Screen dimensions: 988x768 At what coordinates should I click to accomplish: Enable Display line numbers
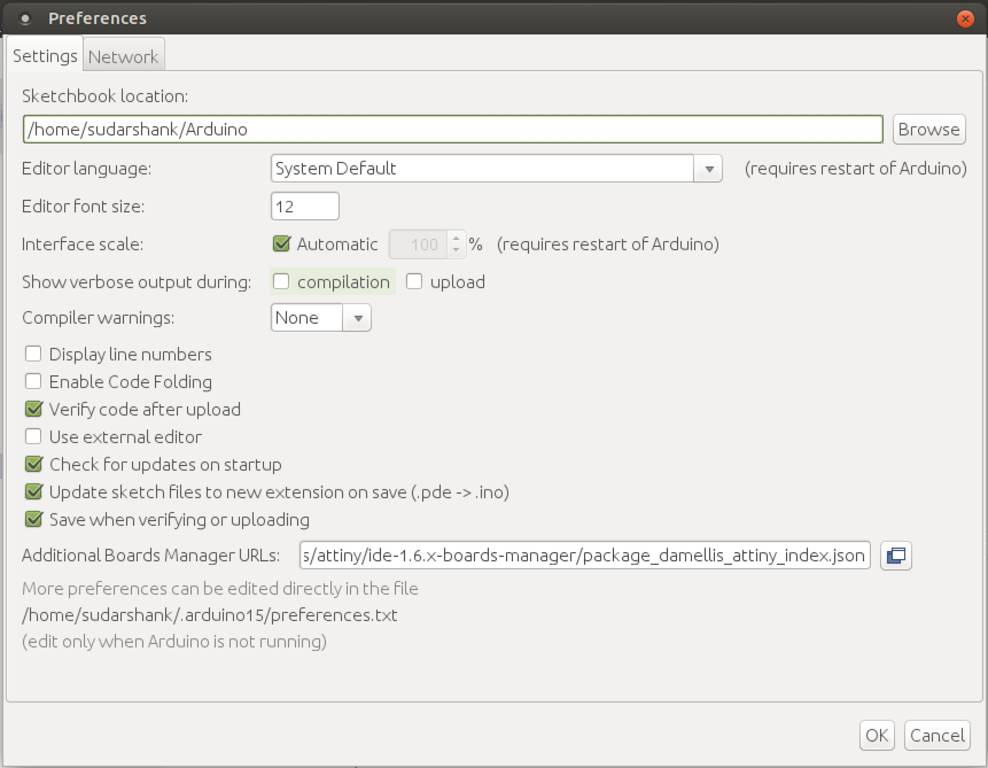click(34, 354)
